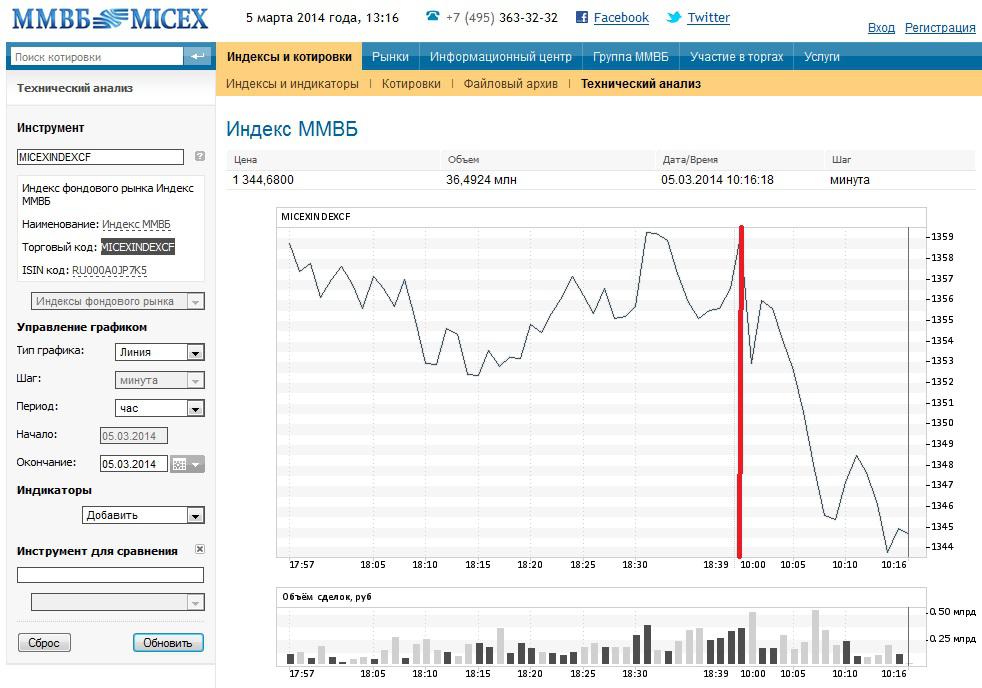The width and height of the screenshot is (982, 688).
Task: Click the Объём сделок, руб label
Action: 326,597
